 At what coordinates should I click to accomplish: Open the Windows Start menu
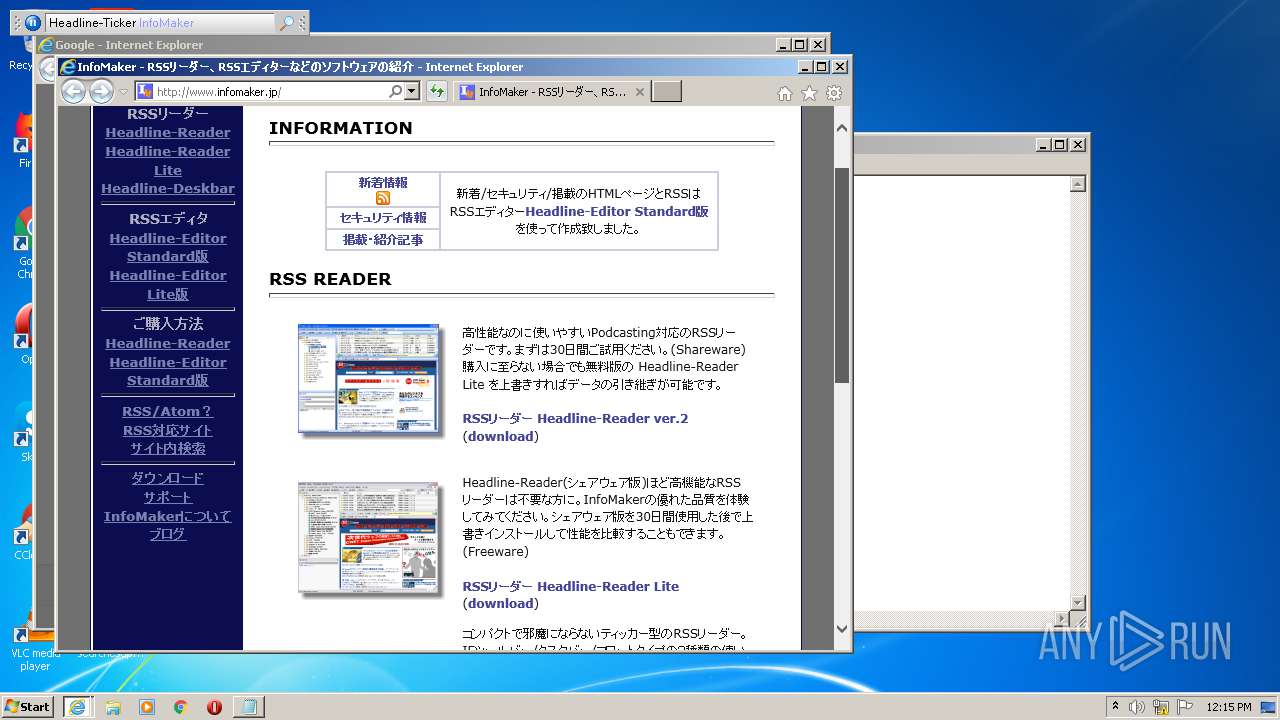[28, 706]
